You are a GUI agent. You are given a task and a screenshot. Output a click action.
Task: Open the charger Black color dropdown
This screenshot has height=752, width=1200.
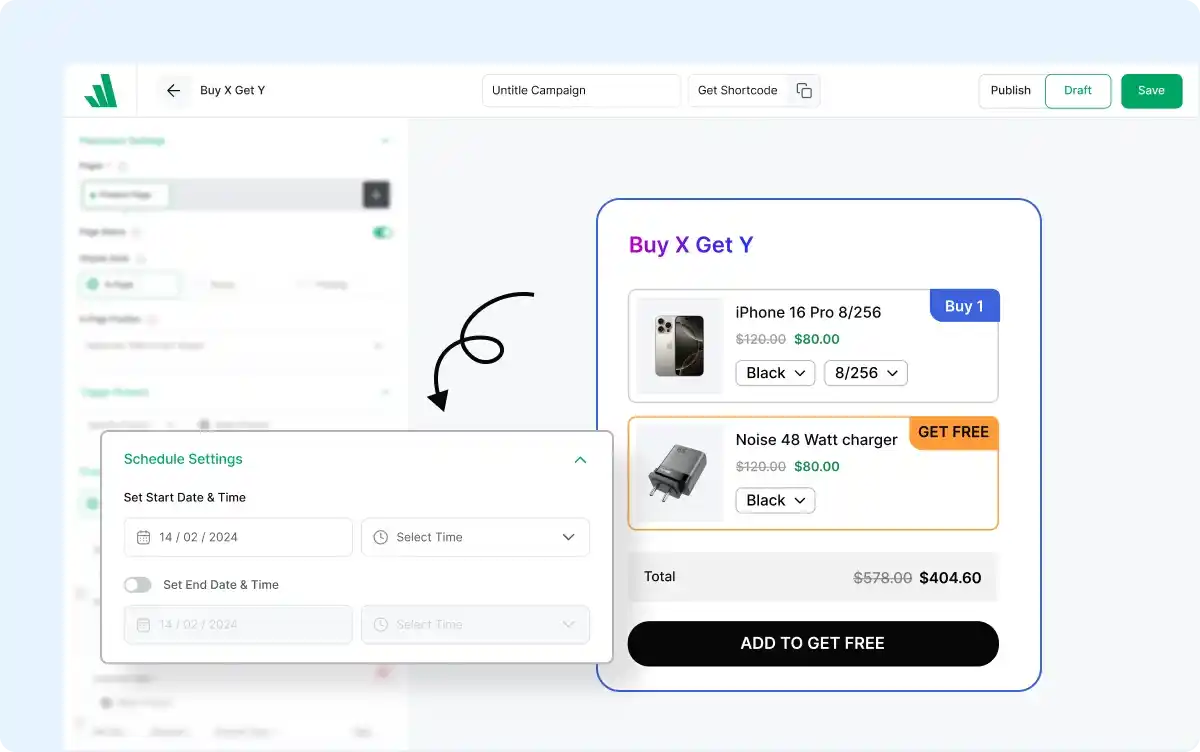[x=776, y=500]
